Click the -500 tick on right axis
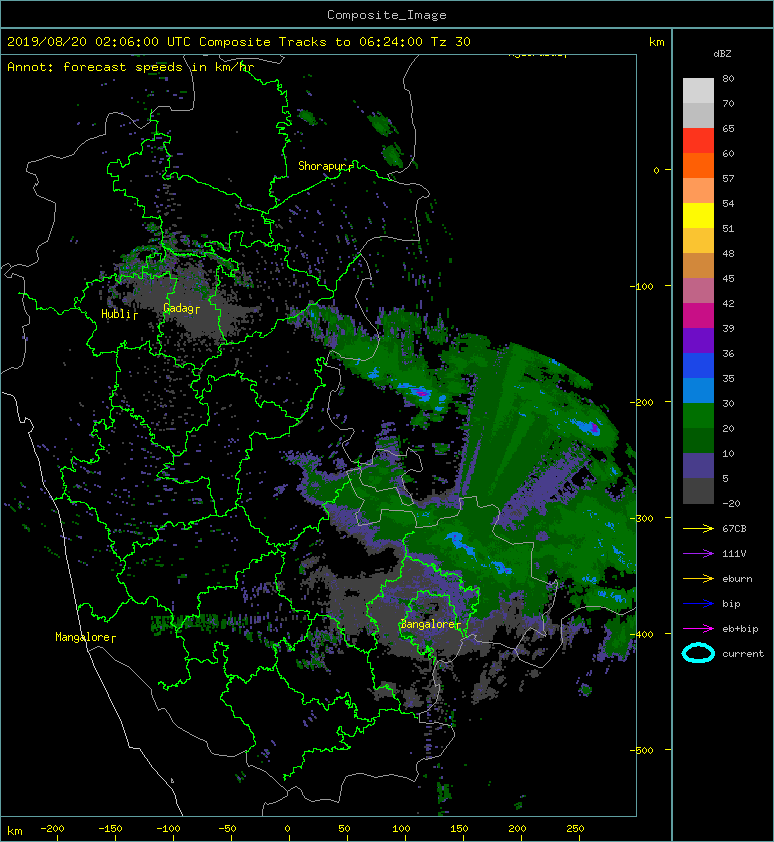This screenshot has width=774, height=842. click(x=641, y=750)
